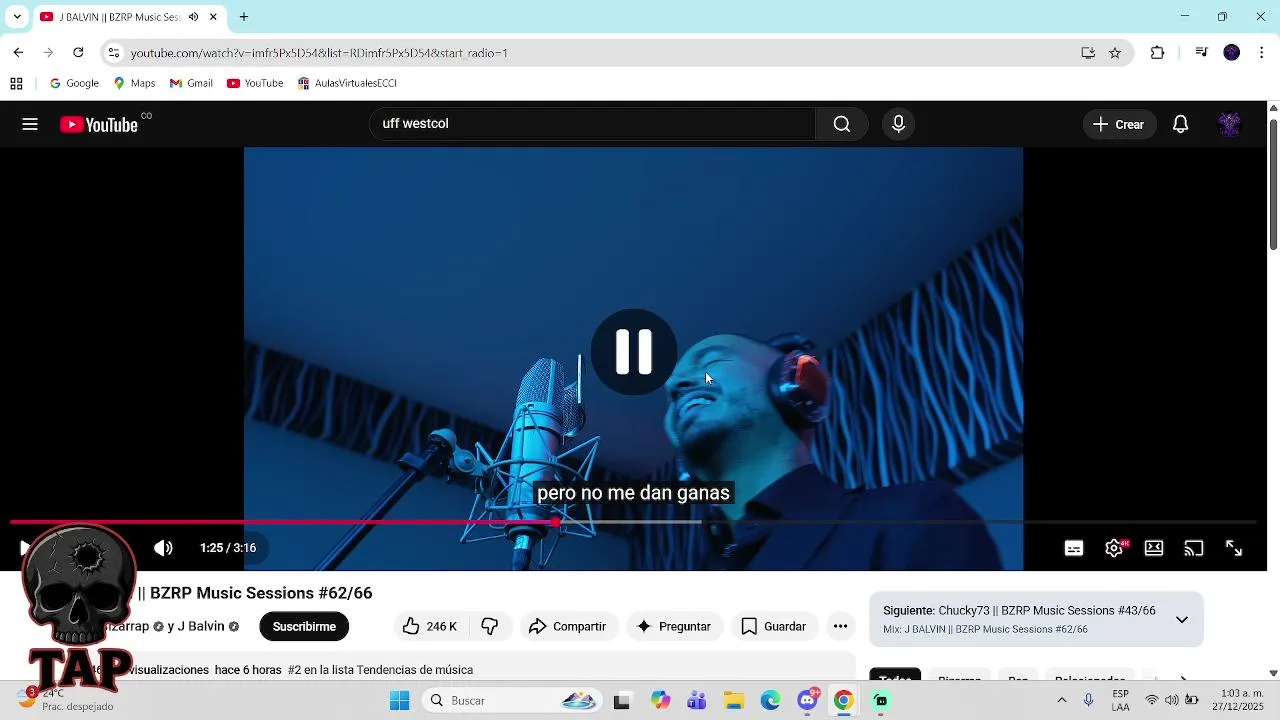The width and height of the screenshot is (1280, 720).
Task: Subscribe with the Suscribirme button
Action: 304,627
